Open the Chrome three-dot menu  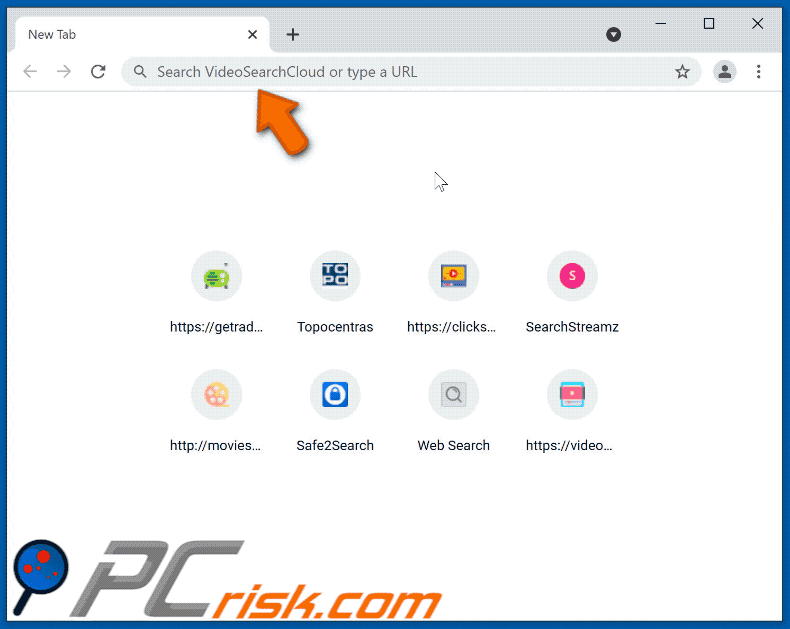tap(758, 72)
